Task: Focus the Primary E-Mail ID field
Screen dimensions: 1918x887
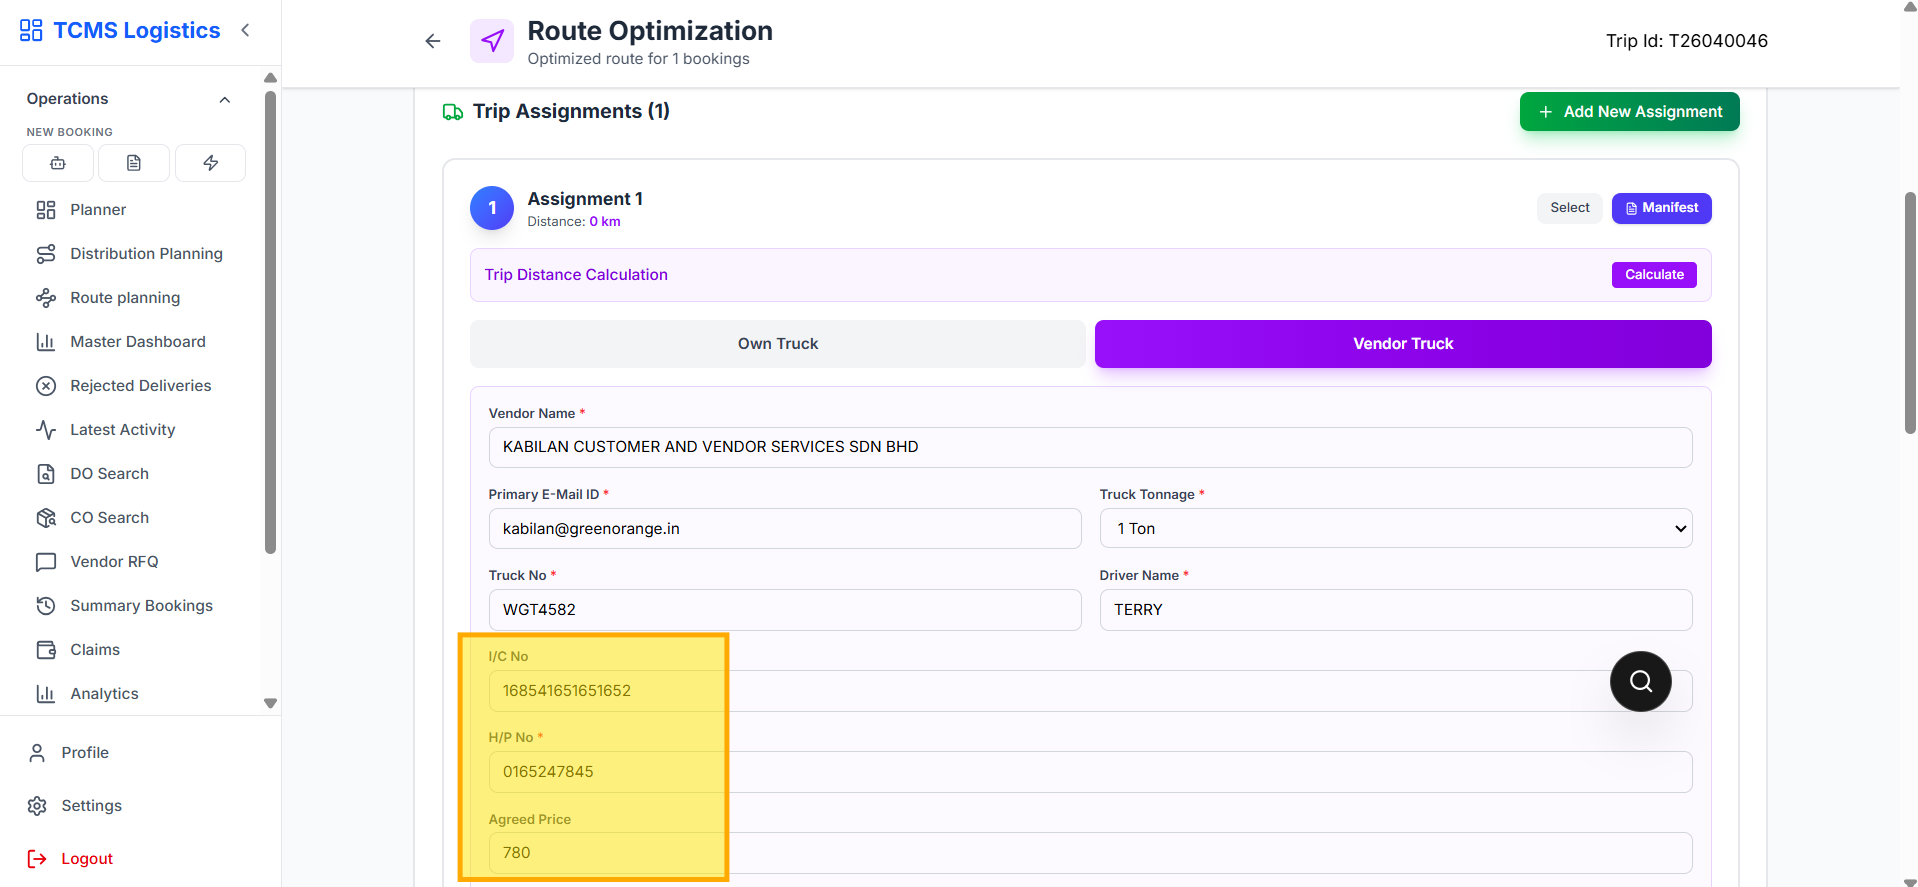Action: tap(785, 528)
